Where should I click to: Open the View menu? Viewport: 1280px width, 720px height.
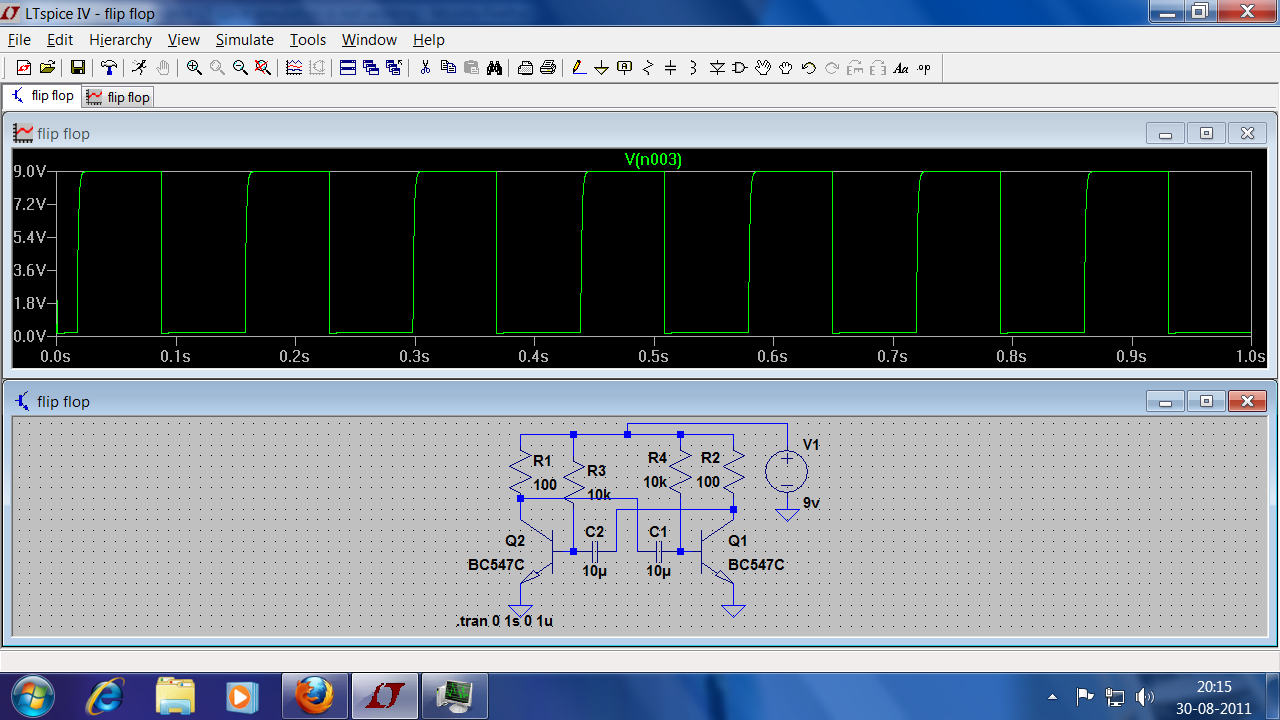click(x=184, y=40)
